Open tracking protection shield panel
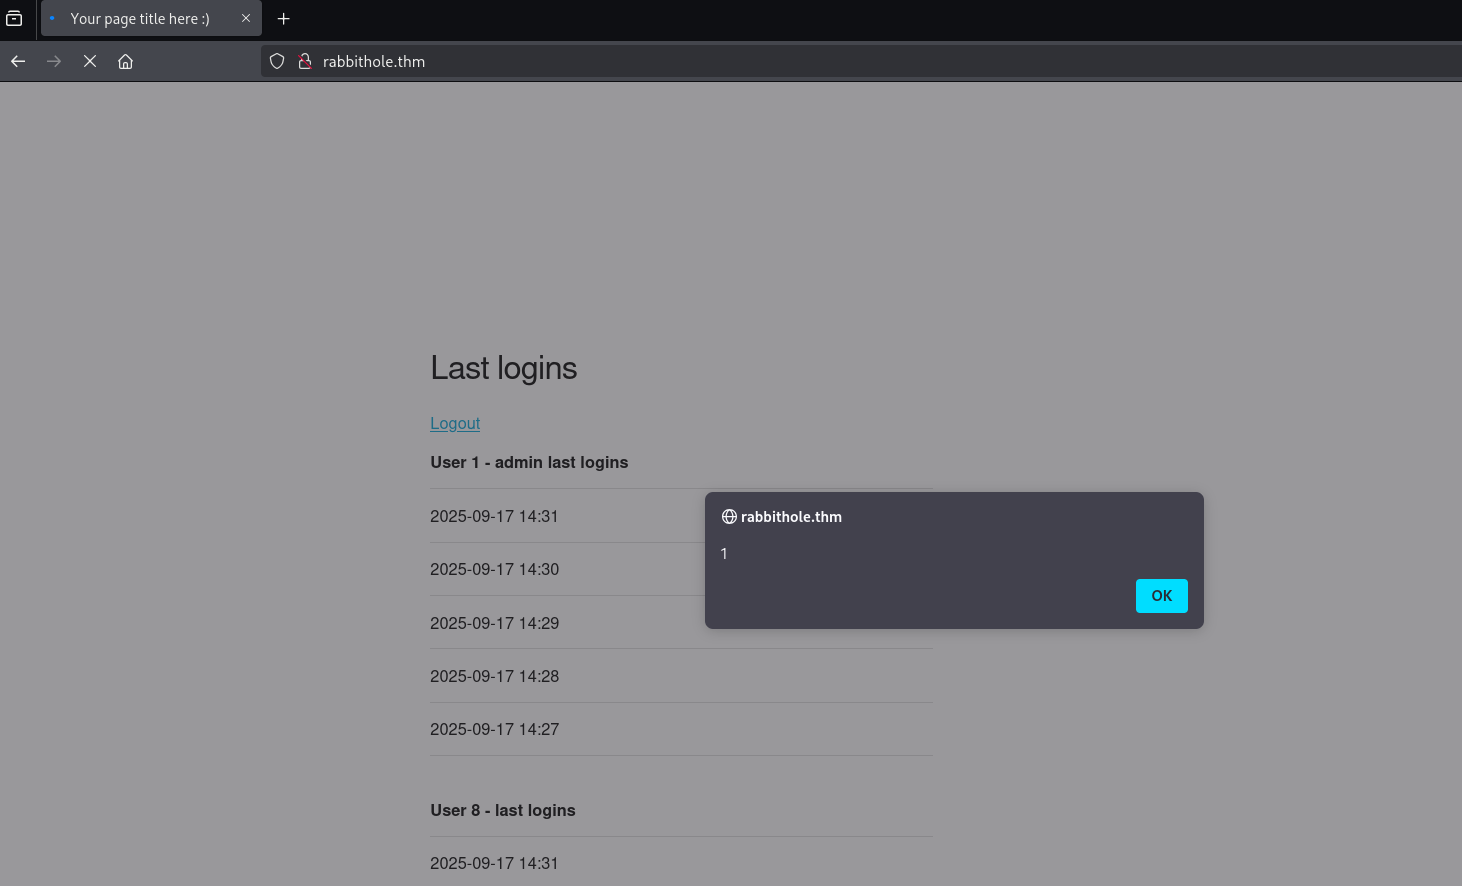 (x=277, y=61)
